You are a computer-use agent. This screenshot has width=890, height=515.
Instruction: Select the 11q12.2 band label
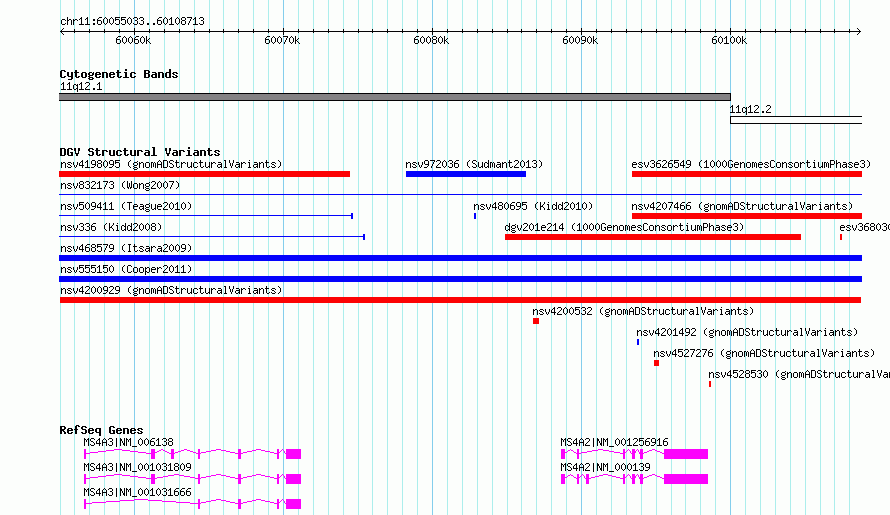pos(750,109)
